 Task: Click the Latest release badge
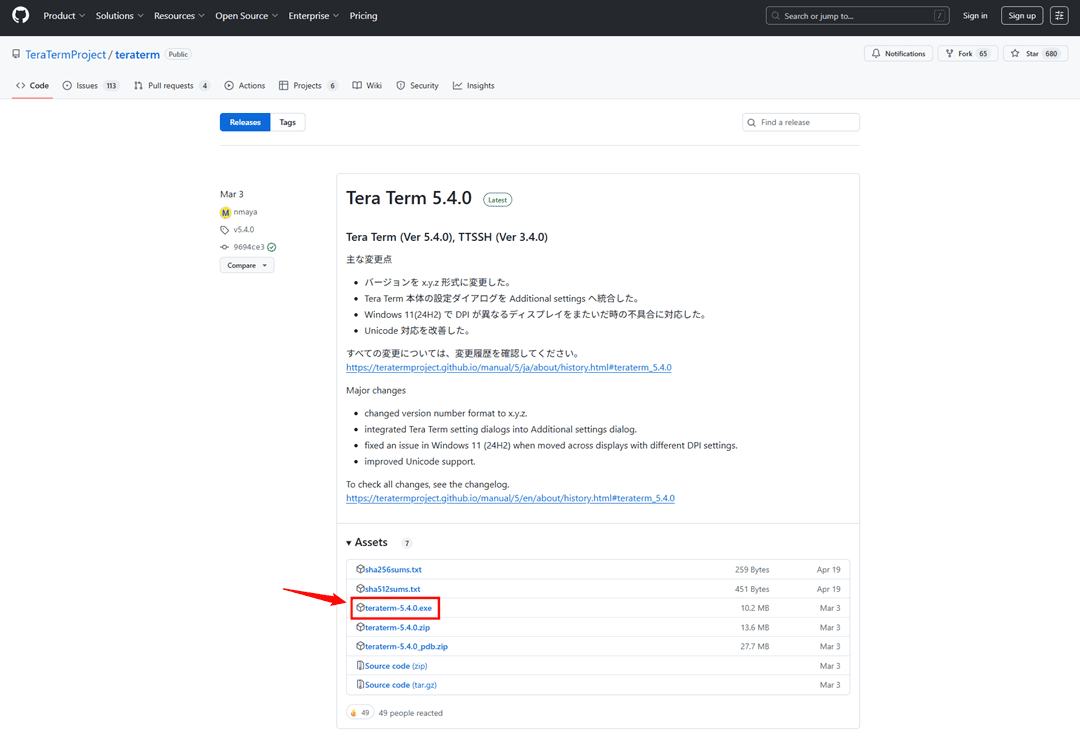pos(497,200)
